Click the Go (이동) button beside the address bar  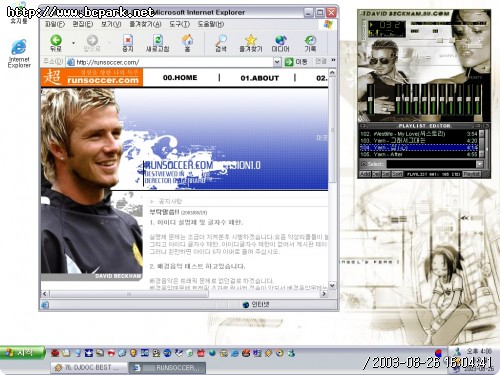pyautogui.click(x=296, y=62)
